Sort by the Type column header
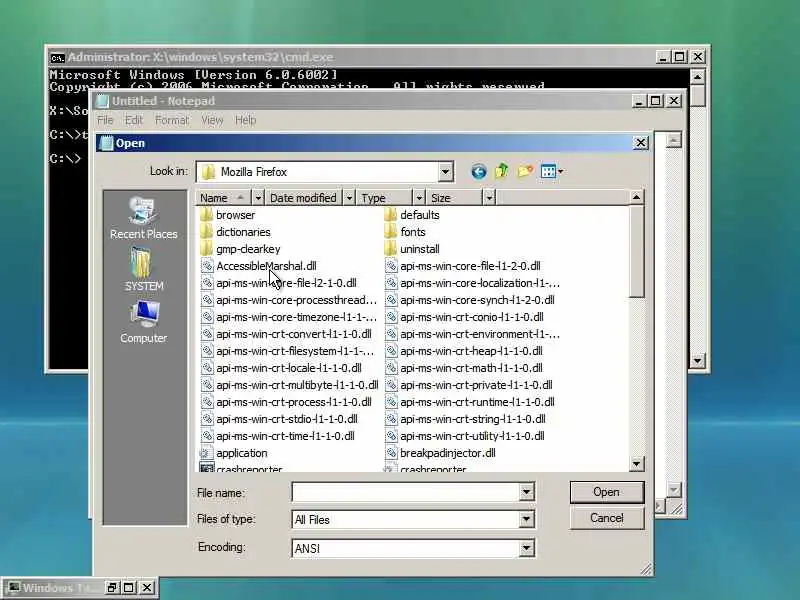800x600 pixels. click(x=384, y=197)
